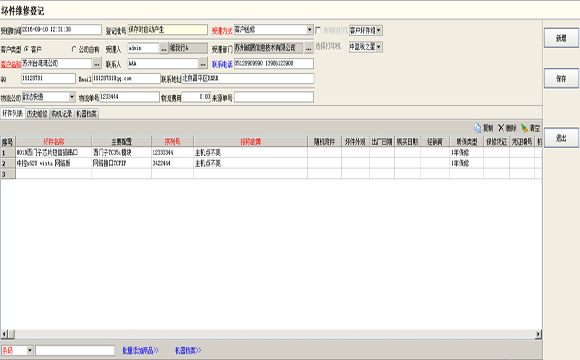The height and width of the screenshot is (360, 580).
Task: Focus the 受理时间 date field
Action: click(x=61, y=30)
